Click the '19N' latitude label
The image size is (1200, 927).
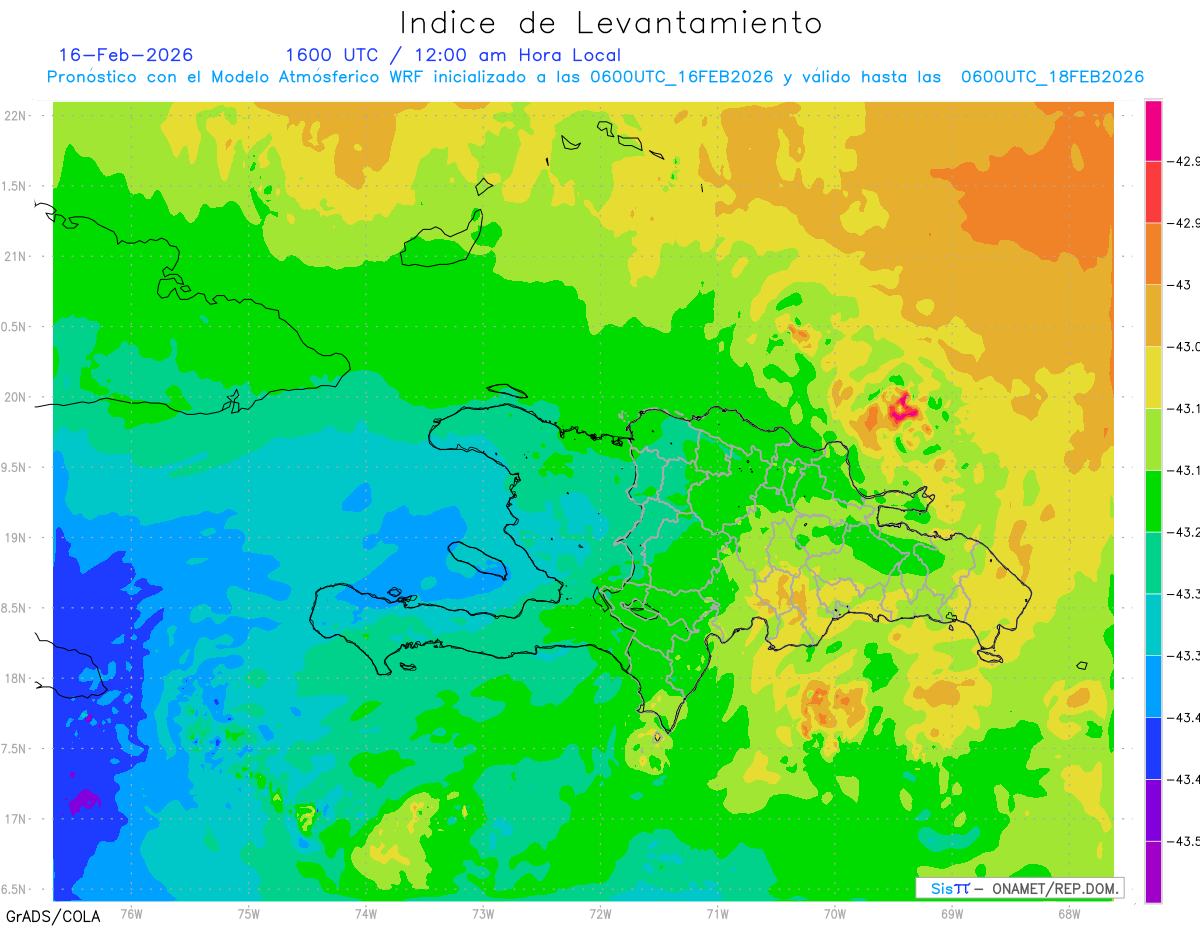[16, 538]
